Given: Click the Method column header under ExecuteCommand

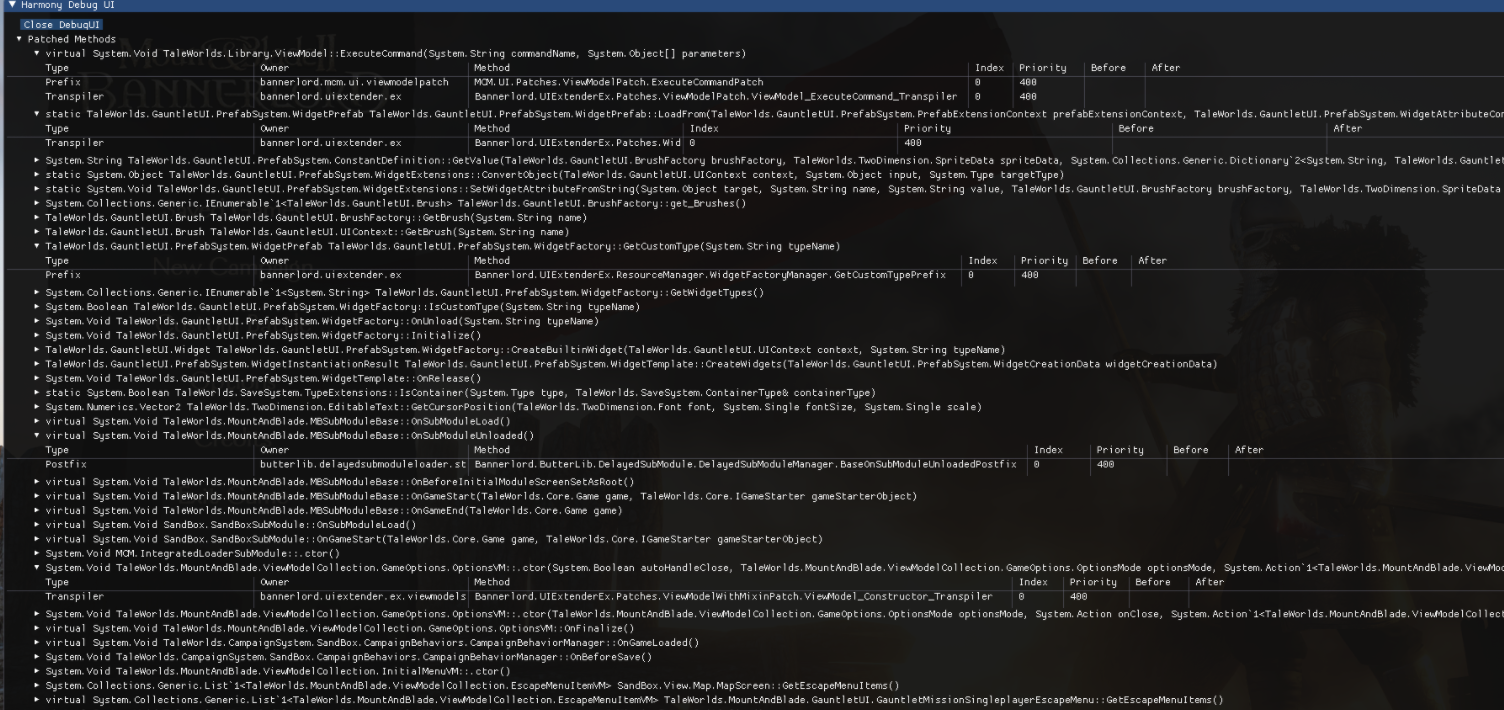Looking at the screenshot, I should click(x=492, y=68).
